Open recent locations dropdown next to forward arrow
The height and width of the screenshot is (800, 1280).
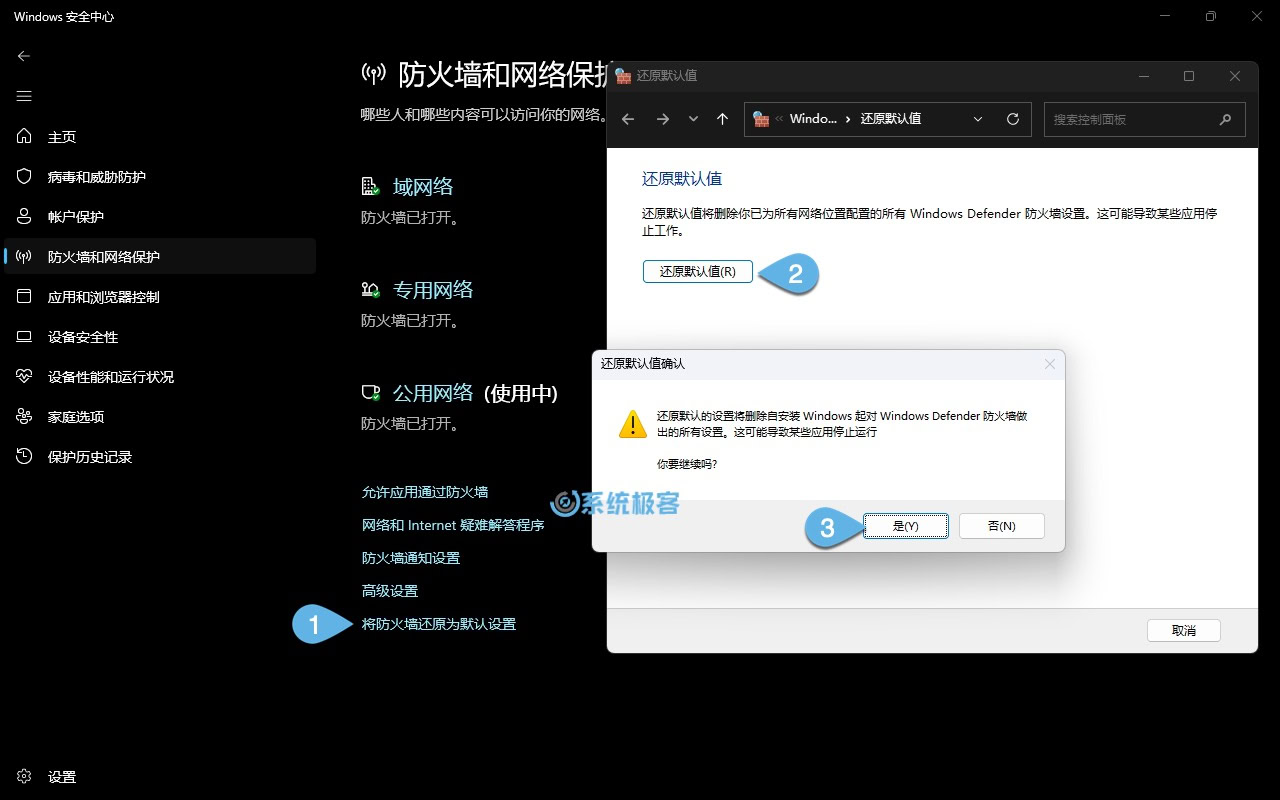point(693,119)
